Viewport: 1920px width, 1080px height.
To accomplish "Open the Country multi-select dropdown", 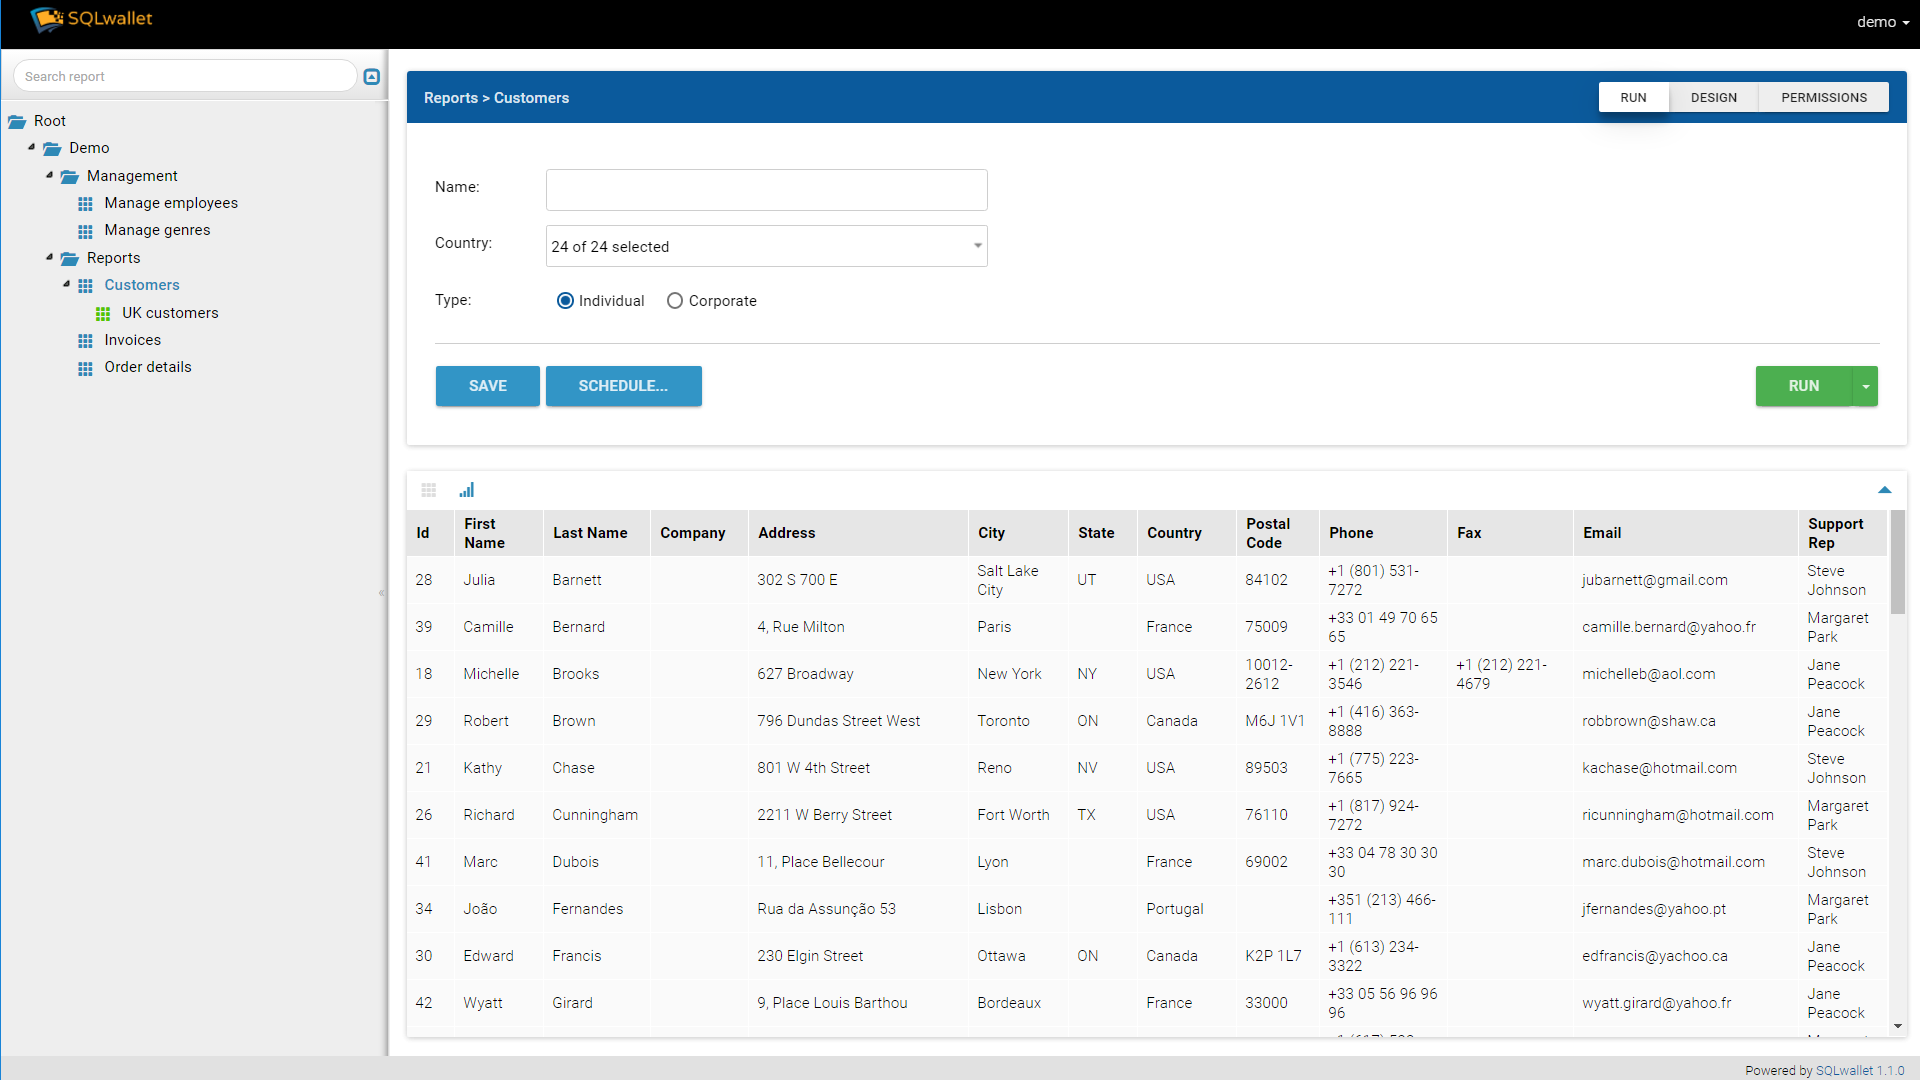I will coord(766,246).
